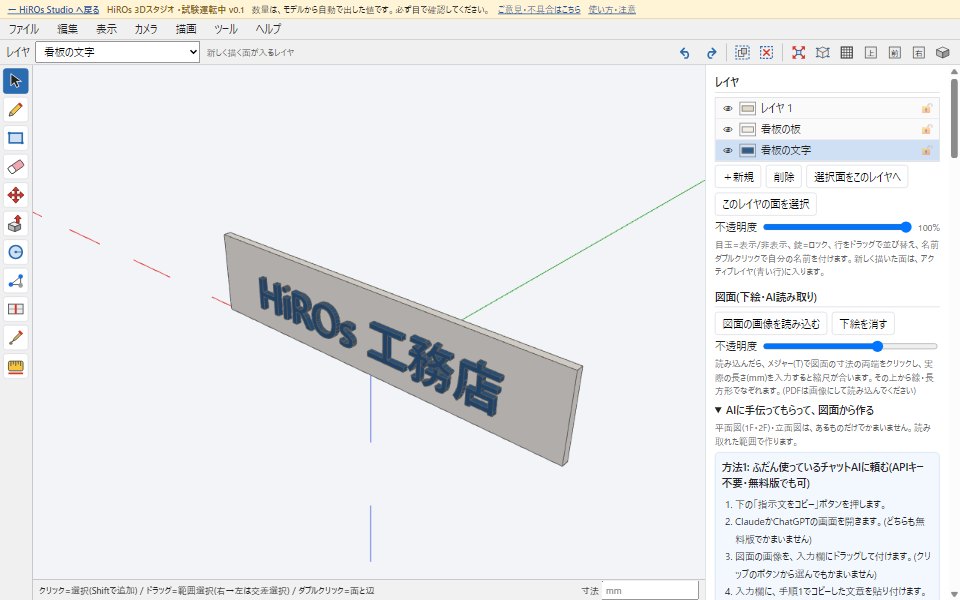The image size is (960, 600).
Task: Undo the last action
Action: (684, 53)
